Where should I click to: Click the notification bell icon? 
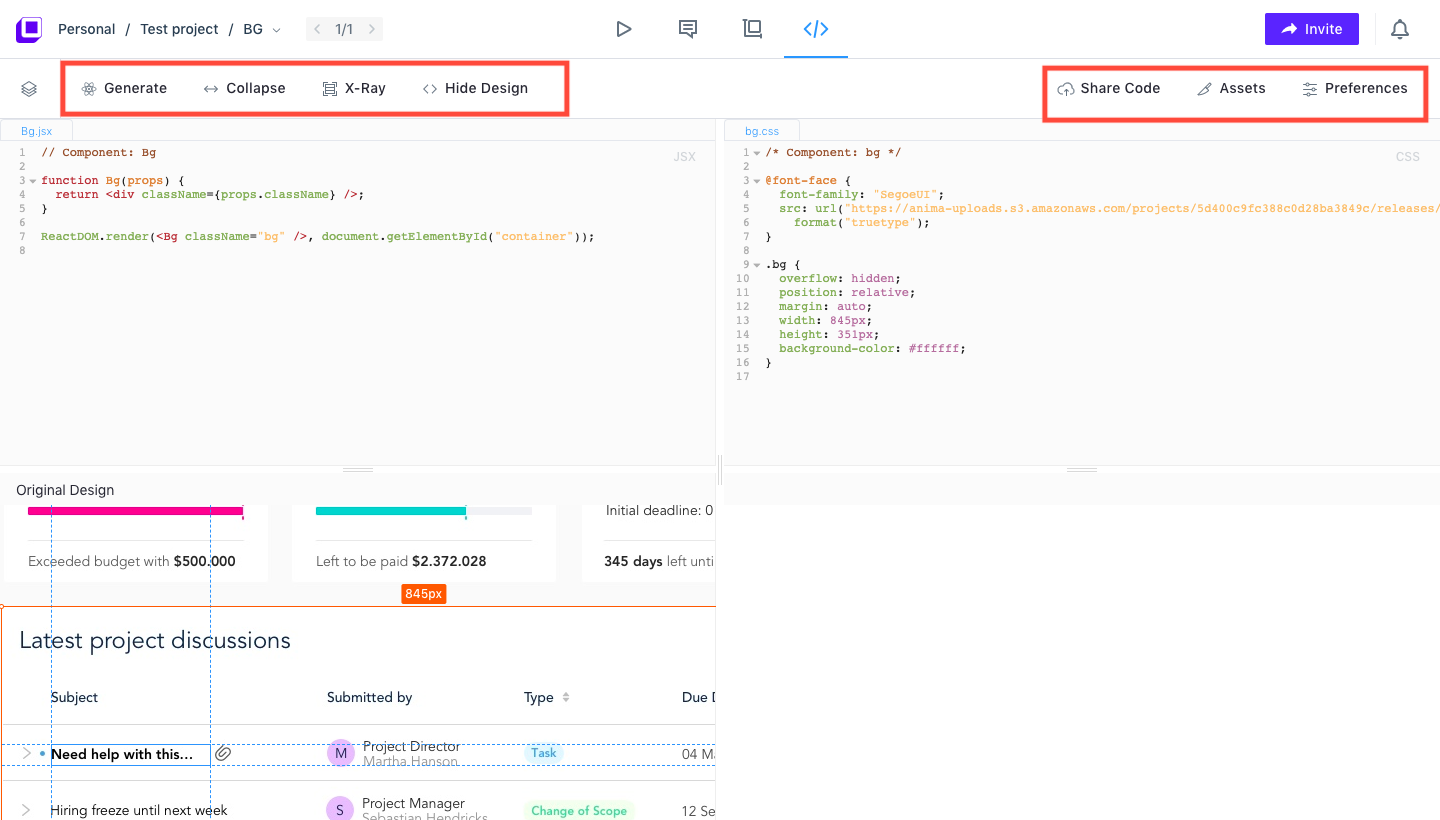[1400, 29]
